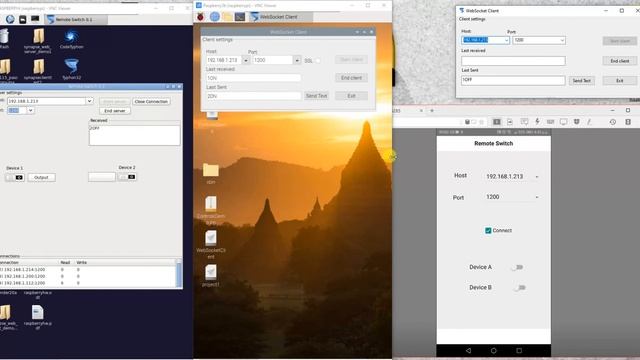
Task: Click Send Text in Raspberry WebSocket Client
Action: pos(317,96)
